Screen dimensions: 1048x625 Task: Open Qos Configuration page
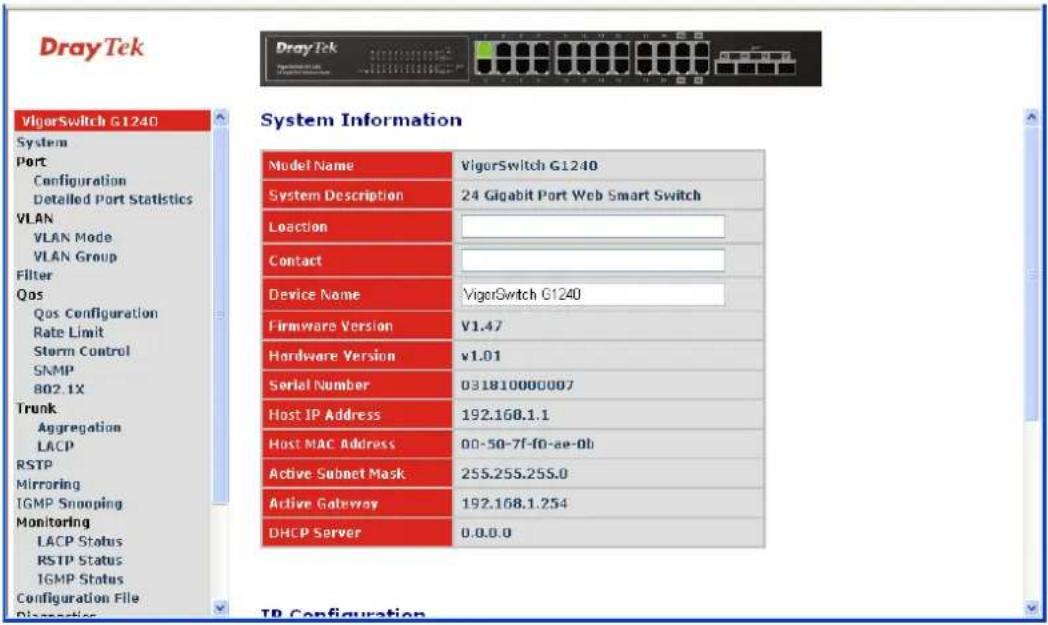pos(96,314)
